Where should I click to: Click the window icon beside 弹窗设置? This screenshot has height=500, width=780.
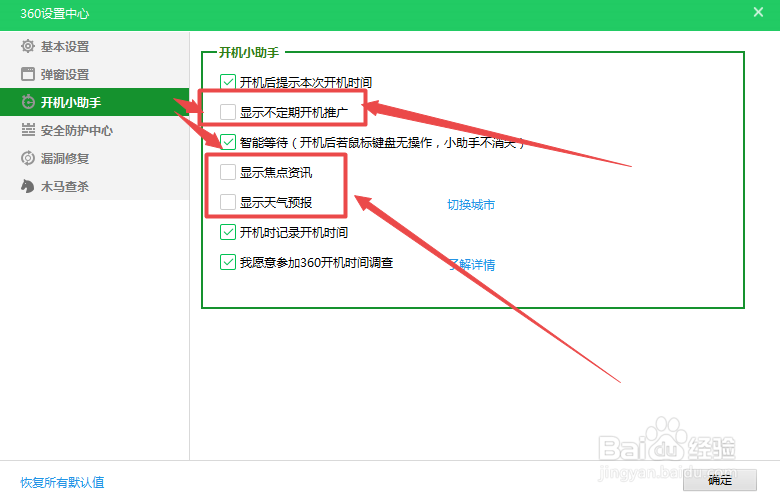pos(28,74)
